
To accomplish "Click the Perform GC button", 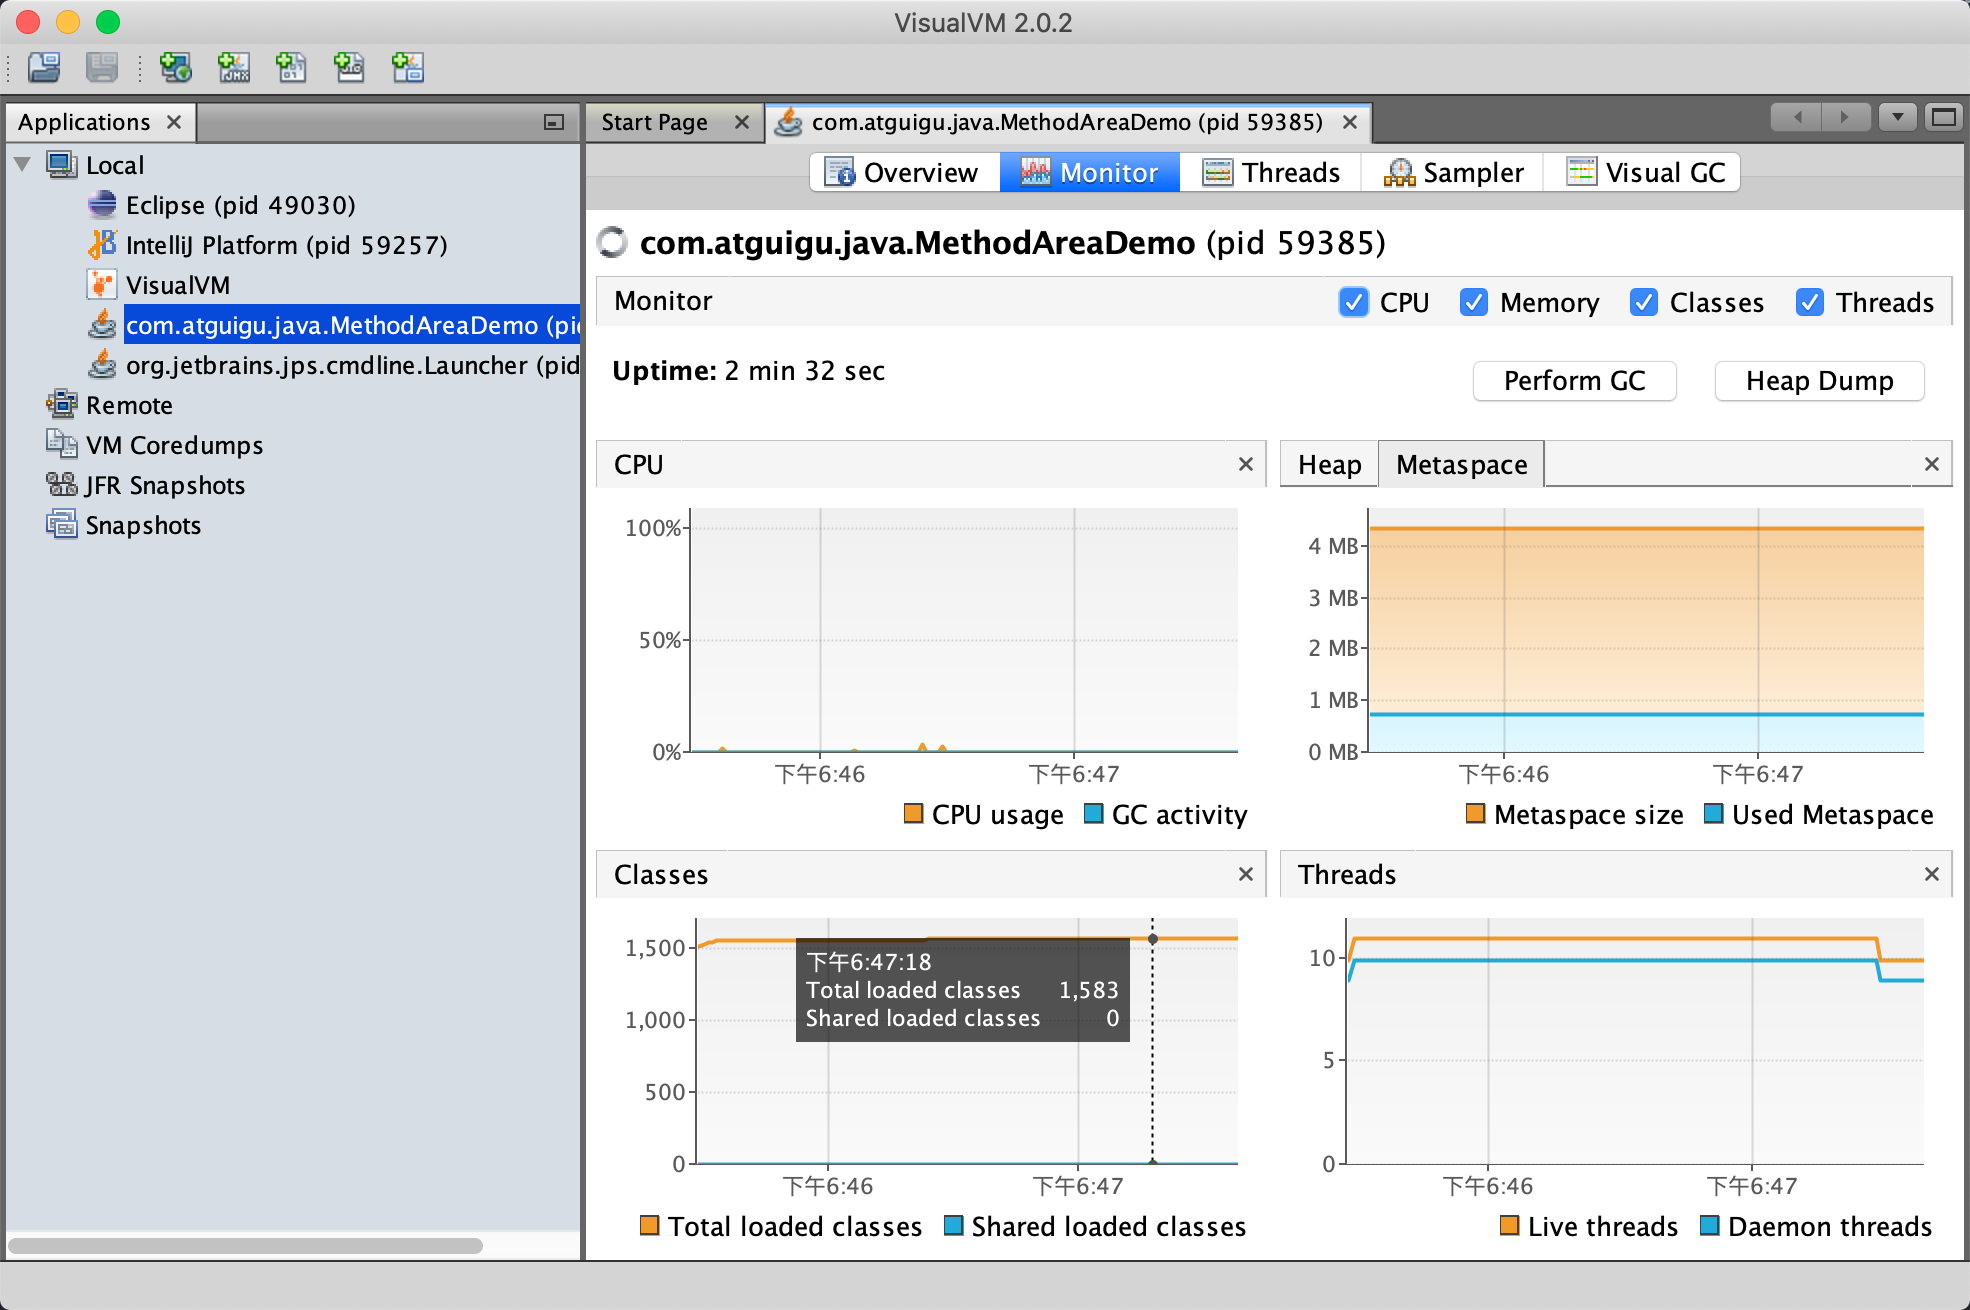I will (x=1574, y=381).
